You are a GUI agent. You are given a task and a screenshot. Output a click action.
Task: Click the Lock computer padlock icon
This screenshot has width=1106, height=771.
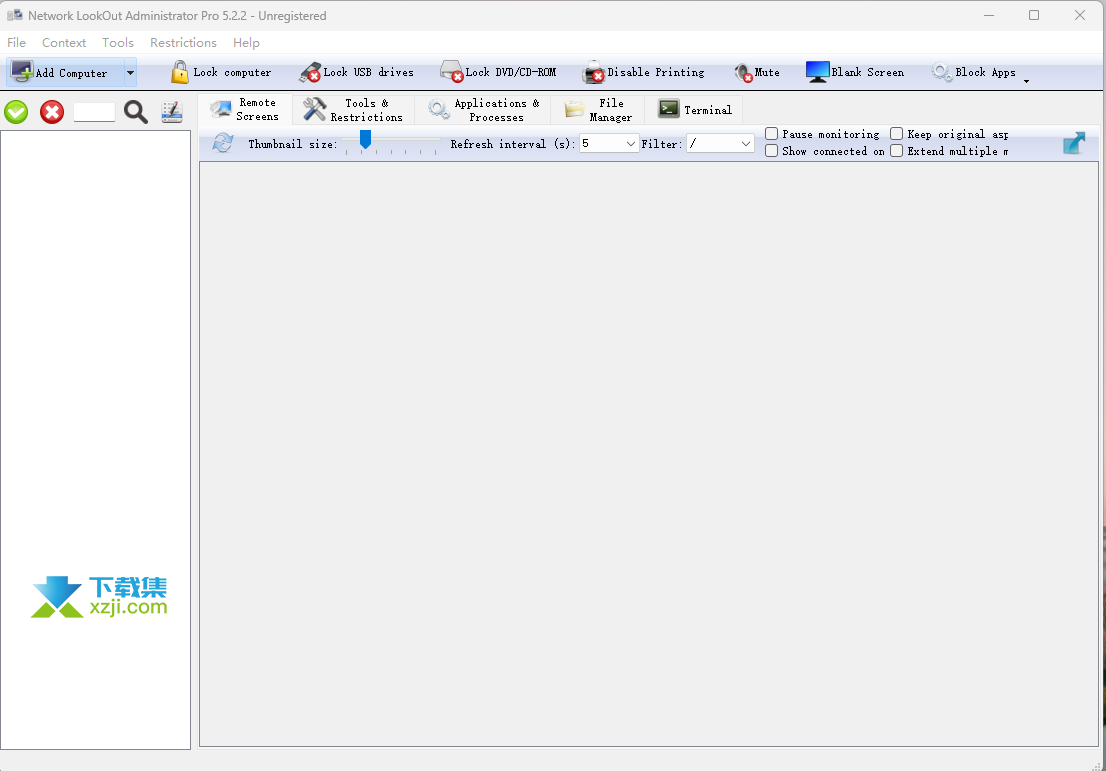coord(180,72)
